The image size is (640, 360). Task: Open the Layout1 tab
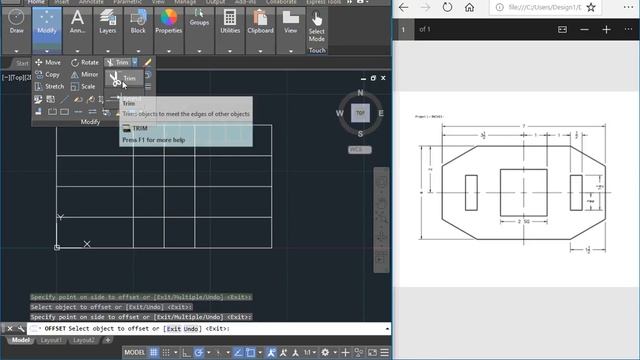pyautogui.click(x=51, y=340)
